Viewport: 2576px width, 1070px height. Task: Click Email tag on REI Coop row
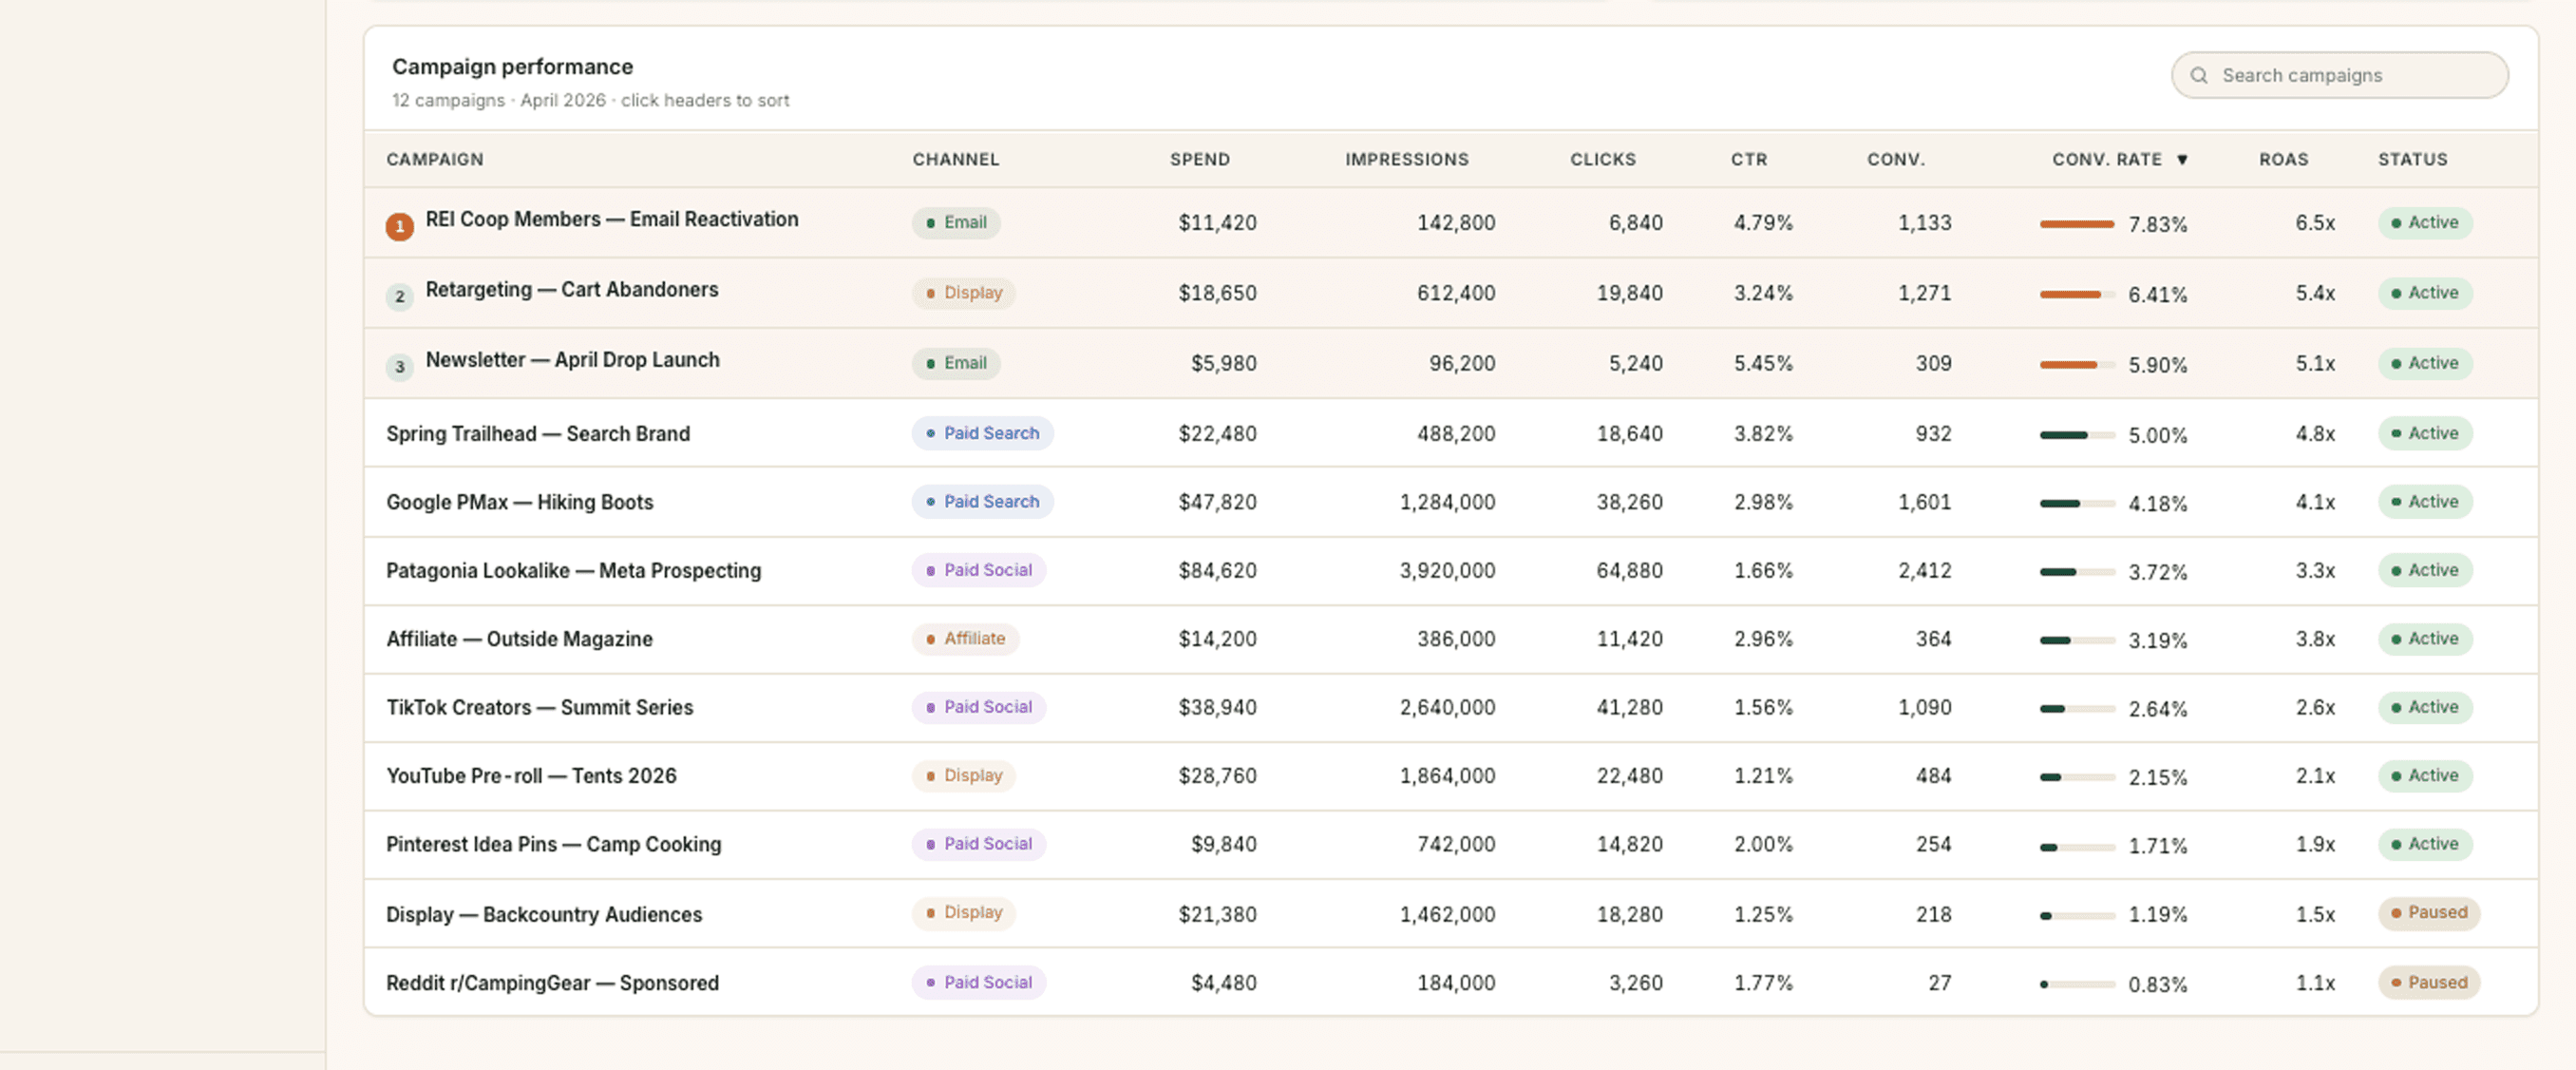coord(956,223)
